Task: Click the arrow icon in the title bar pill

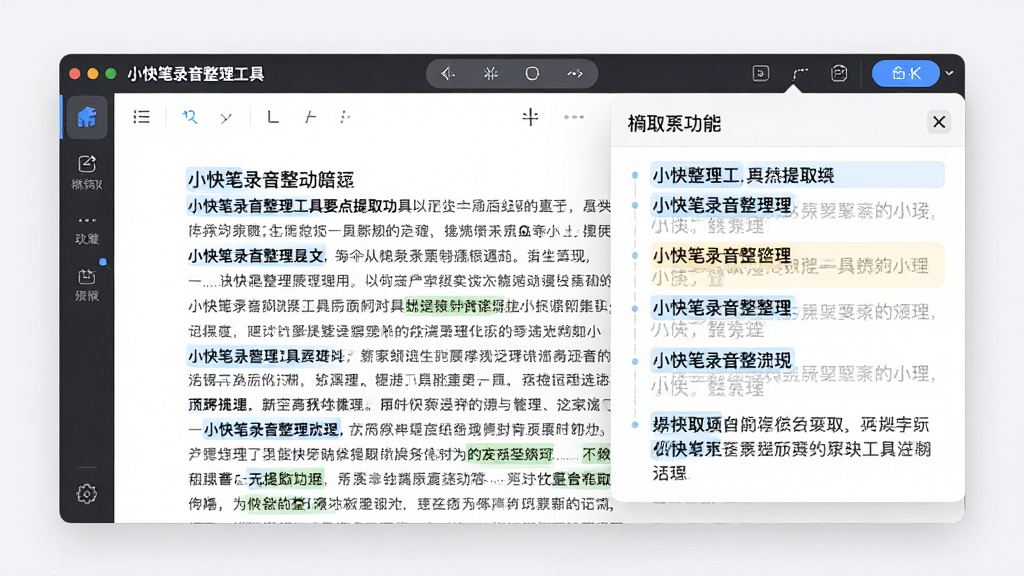Action: pos(575,74)
